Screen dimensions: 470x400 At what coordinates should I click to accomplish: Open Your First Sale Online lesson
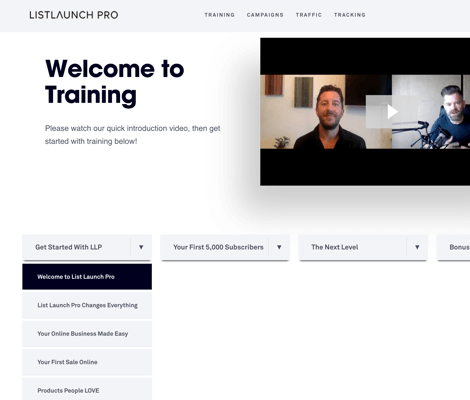click(x=87, y=362)
